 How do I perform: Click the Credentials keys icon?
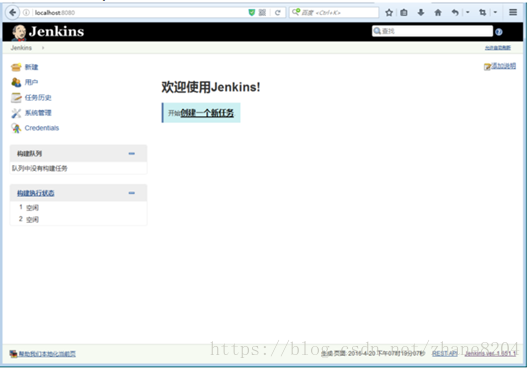point(16,128)
